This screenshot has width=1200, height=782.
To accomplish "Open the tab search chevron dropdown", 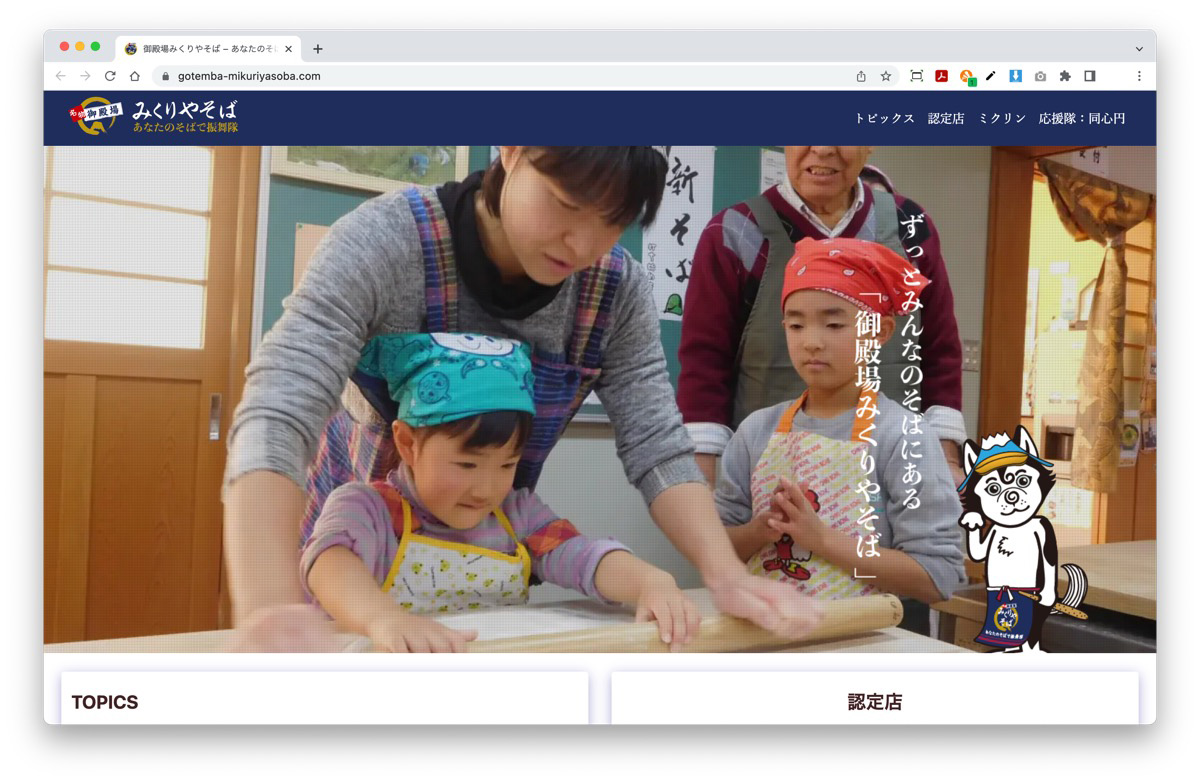I will pyautogui.click(x=1138, y=48).
